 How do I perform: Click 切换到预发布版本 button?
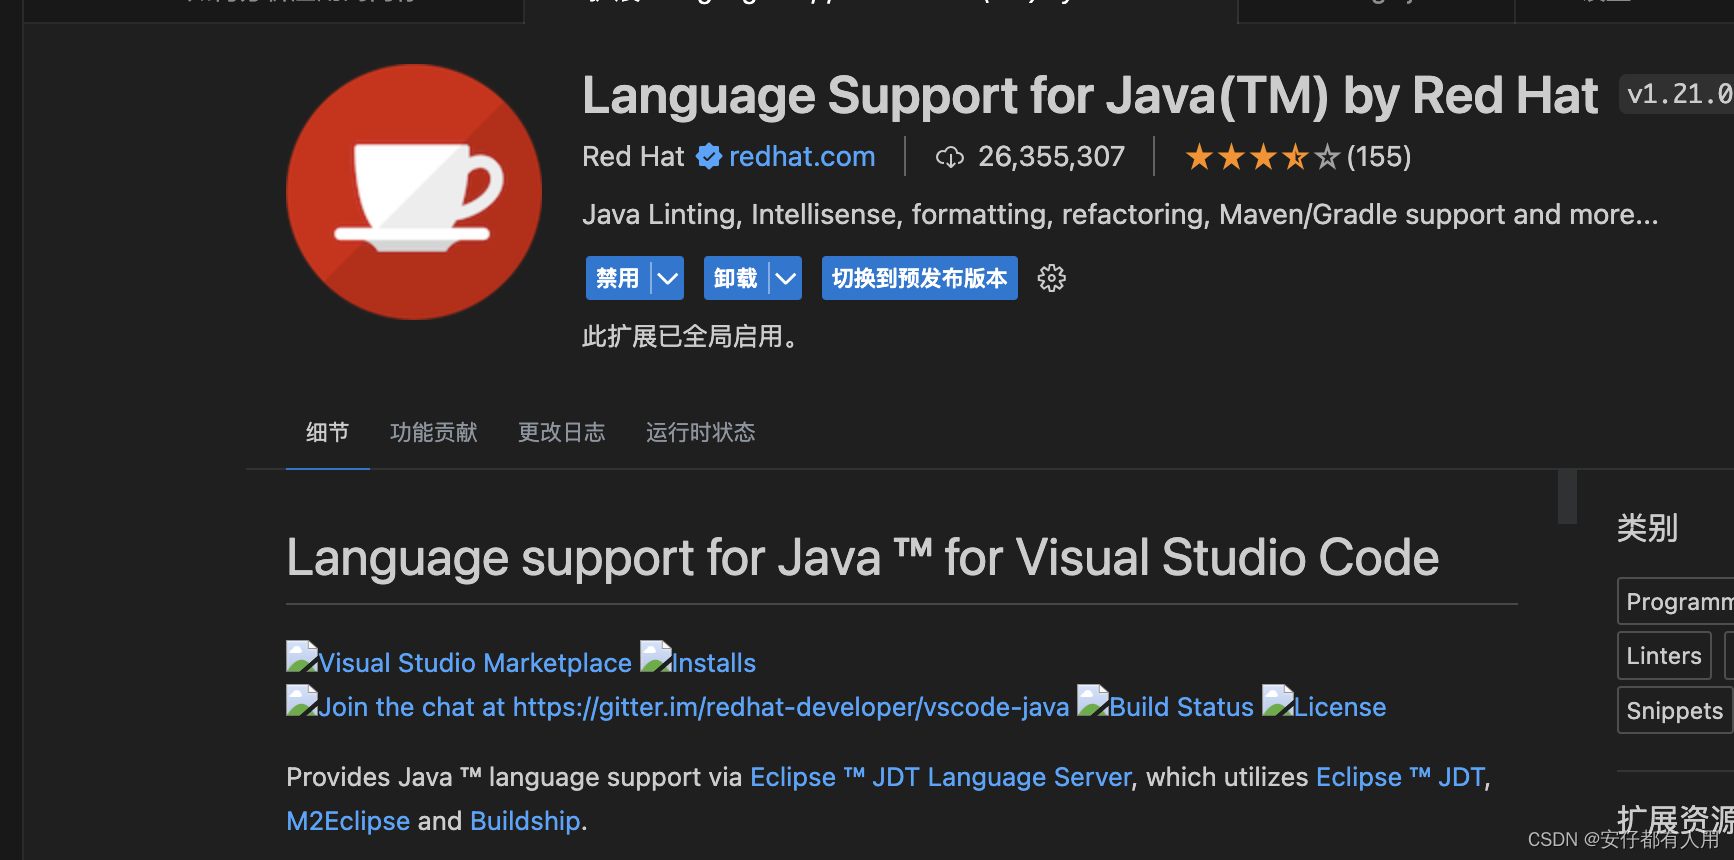pos(920,278)
